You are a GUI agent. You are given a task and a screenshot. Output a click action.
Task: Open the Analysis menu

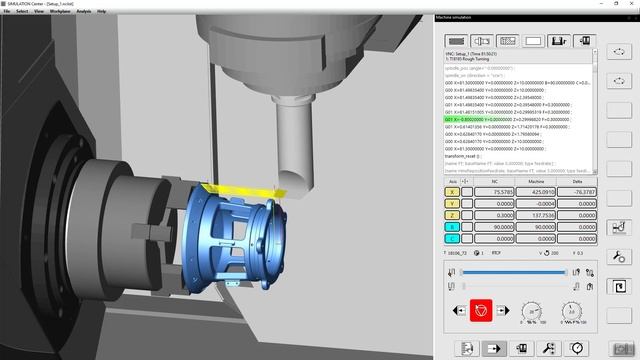pyautogui.click(x=84, y=11)
